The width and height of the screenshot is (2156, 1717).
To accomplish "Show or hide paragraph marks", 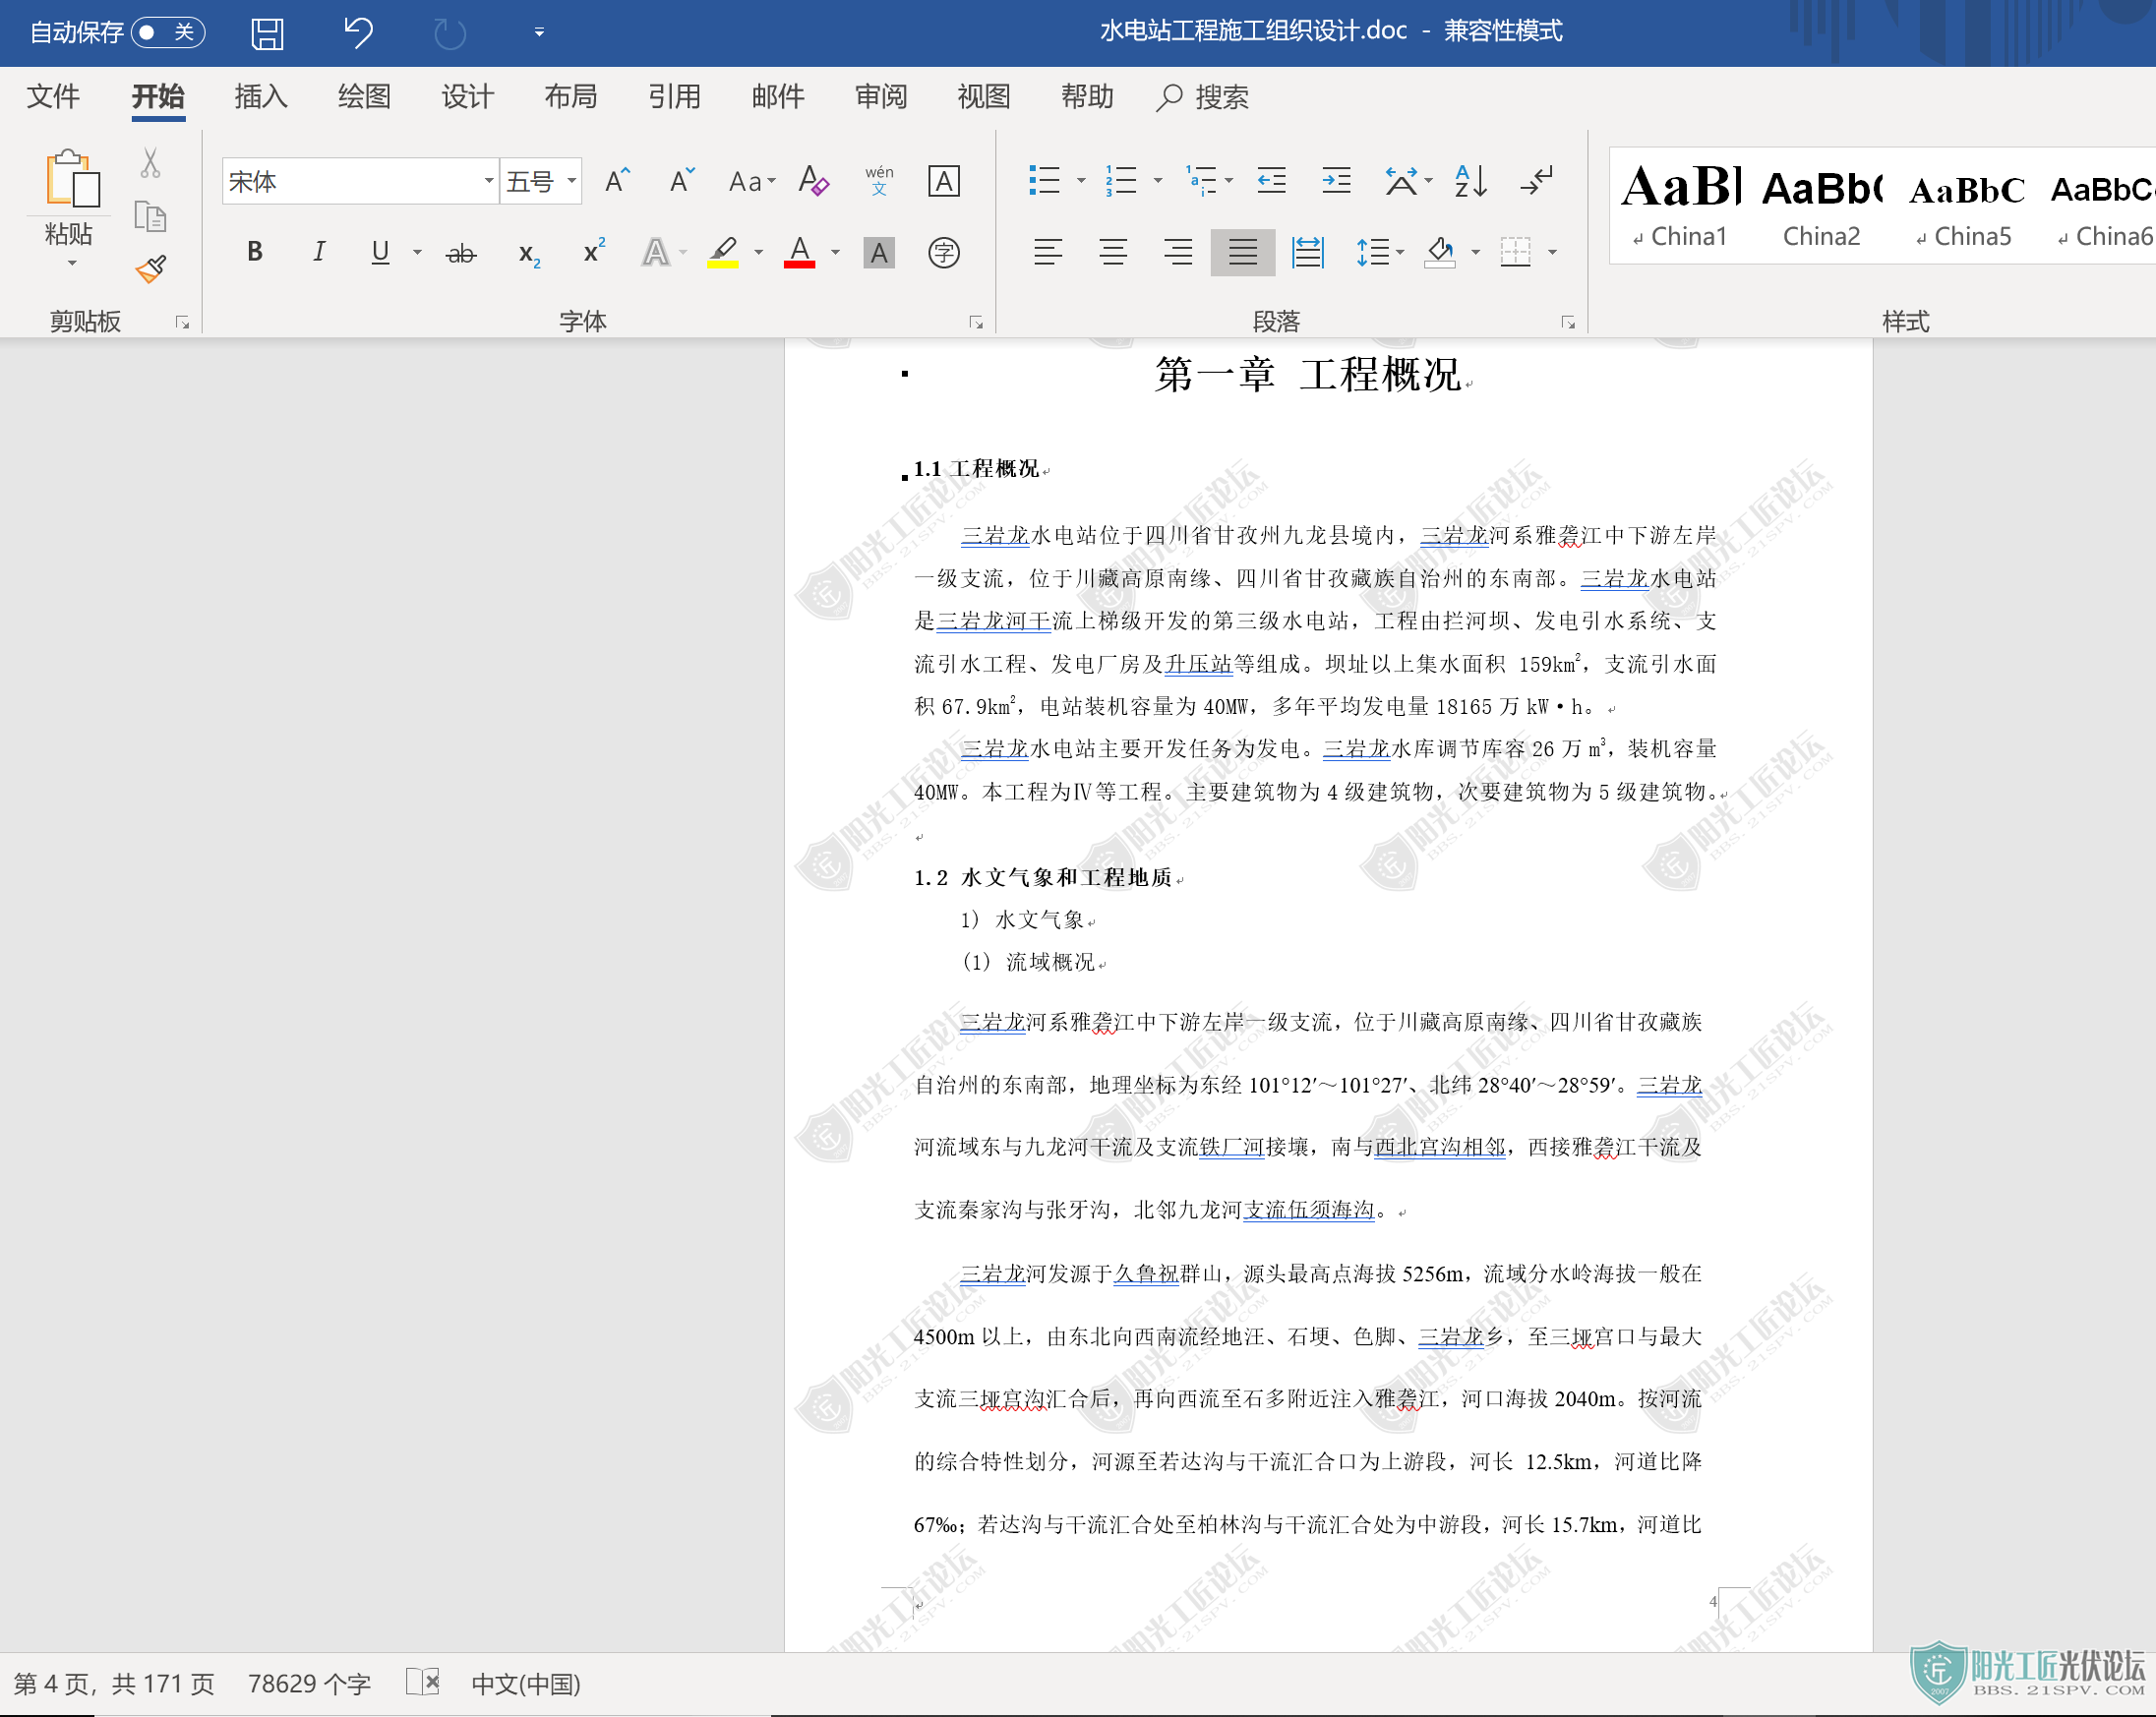I will (1536, 181).
